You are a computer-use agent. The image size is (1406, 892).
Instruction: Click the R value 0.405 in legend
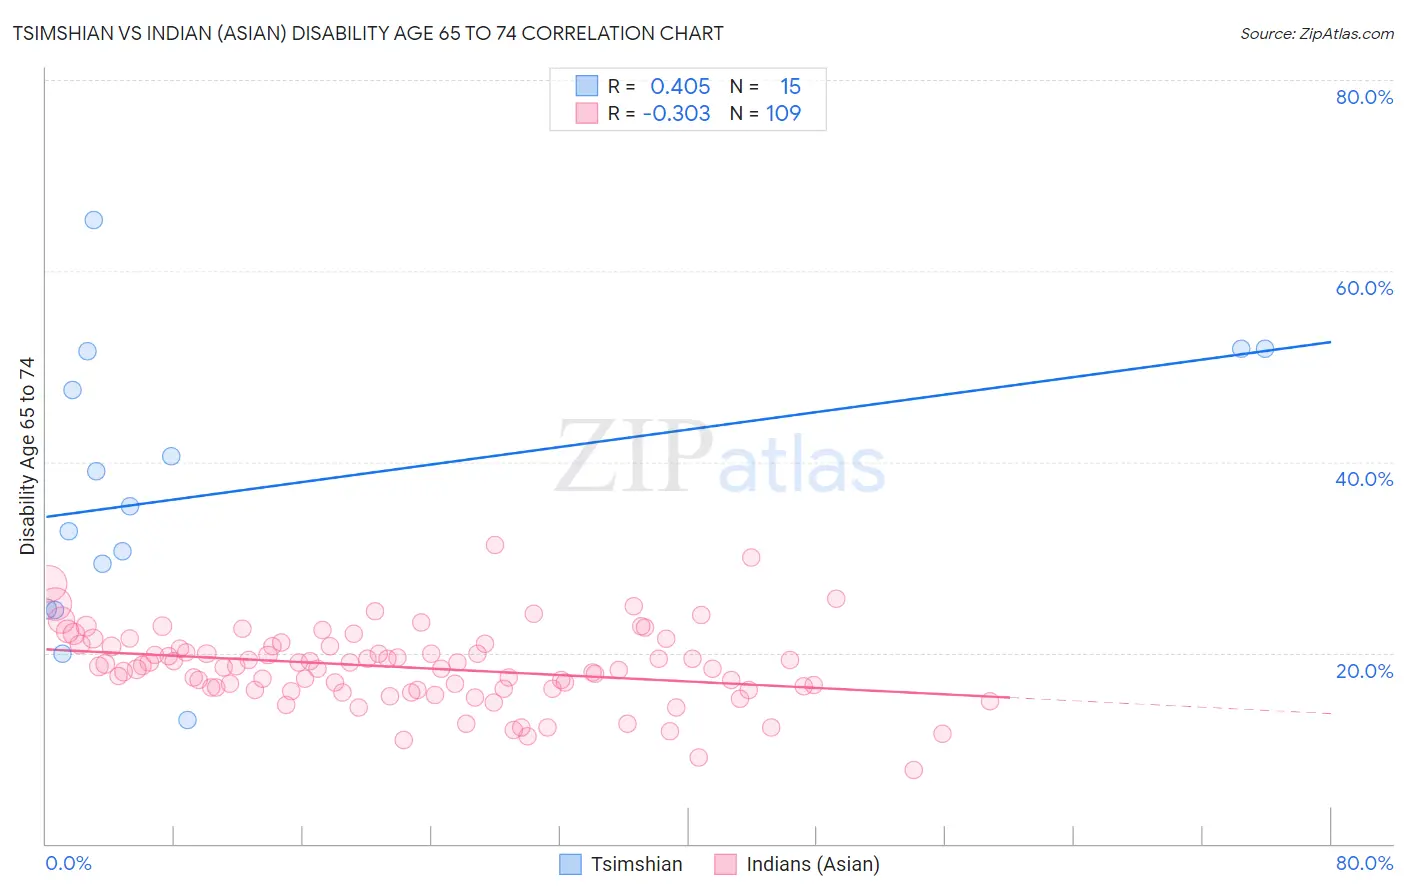click(x=680, y=86)
